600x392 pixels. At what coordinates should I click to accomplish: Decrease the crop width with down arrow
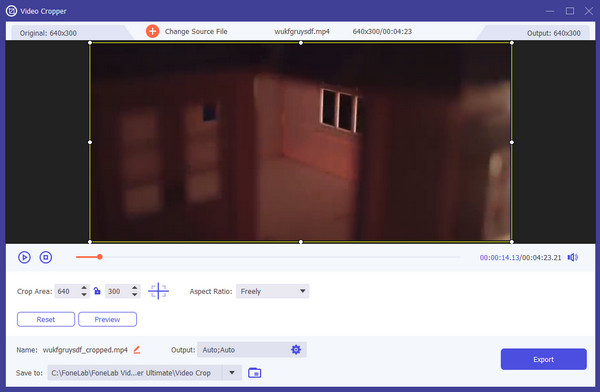click(x=84, y=295)
